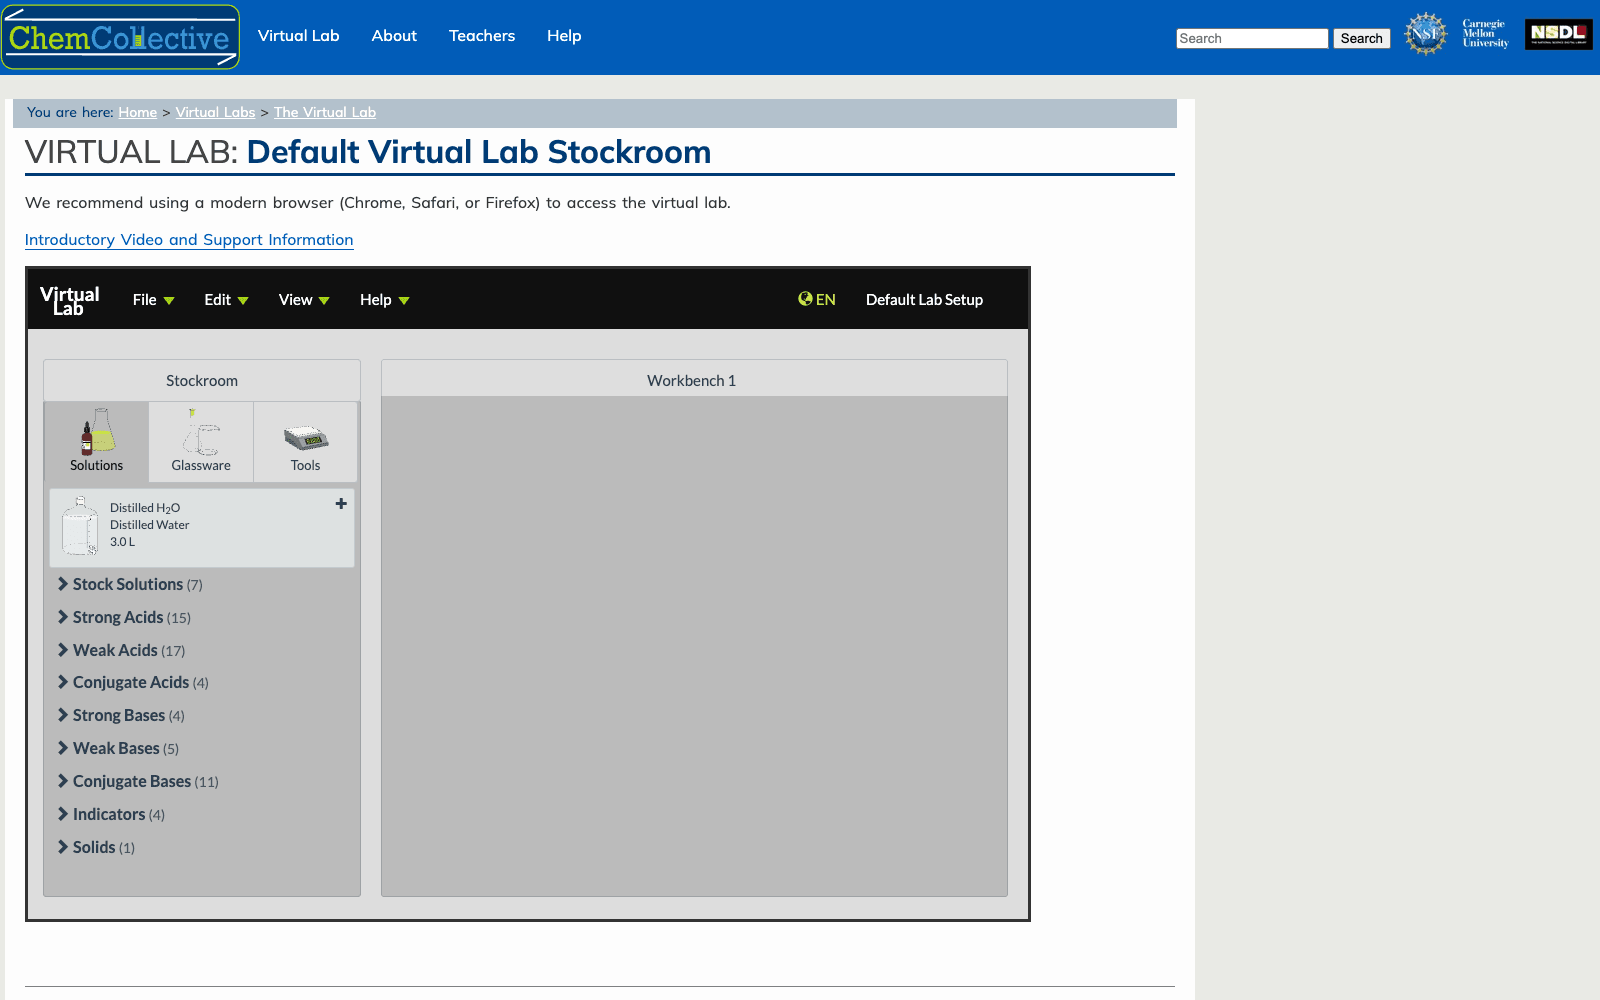Change language with the EN globe icon
Image resolution: width=1600 pixels, height=1000 pixels.
(x=817, y=299)
